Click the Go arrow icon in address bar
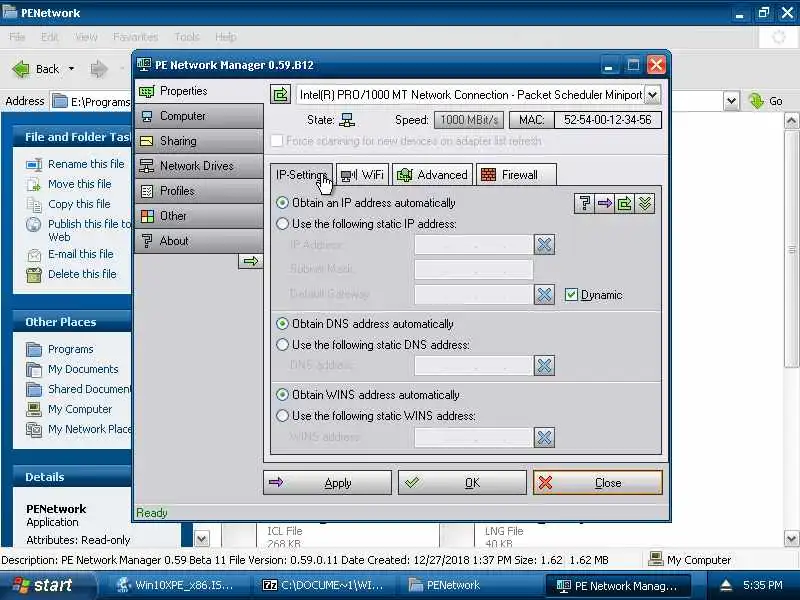The height and width of the screenshot is (600, 800). [x=756, y=101]
